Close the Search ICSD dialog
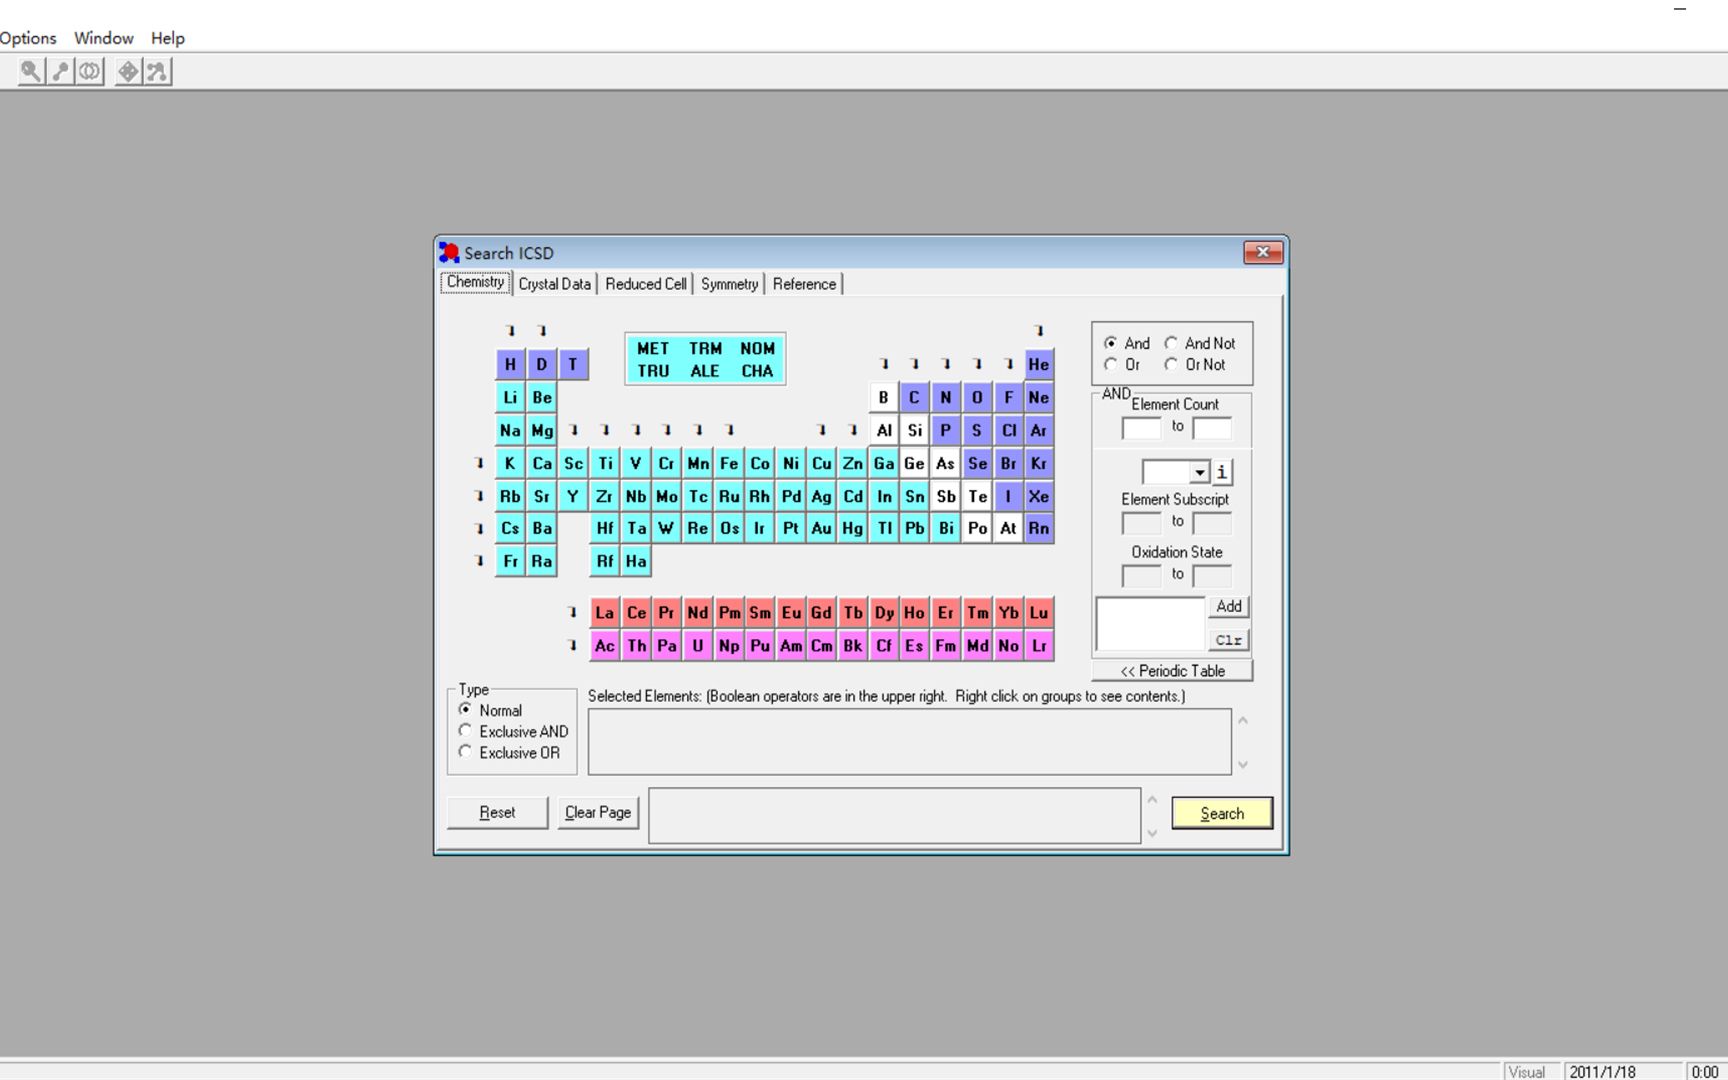The width and height of the screenshot is (1728, 1080). 1263,252
